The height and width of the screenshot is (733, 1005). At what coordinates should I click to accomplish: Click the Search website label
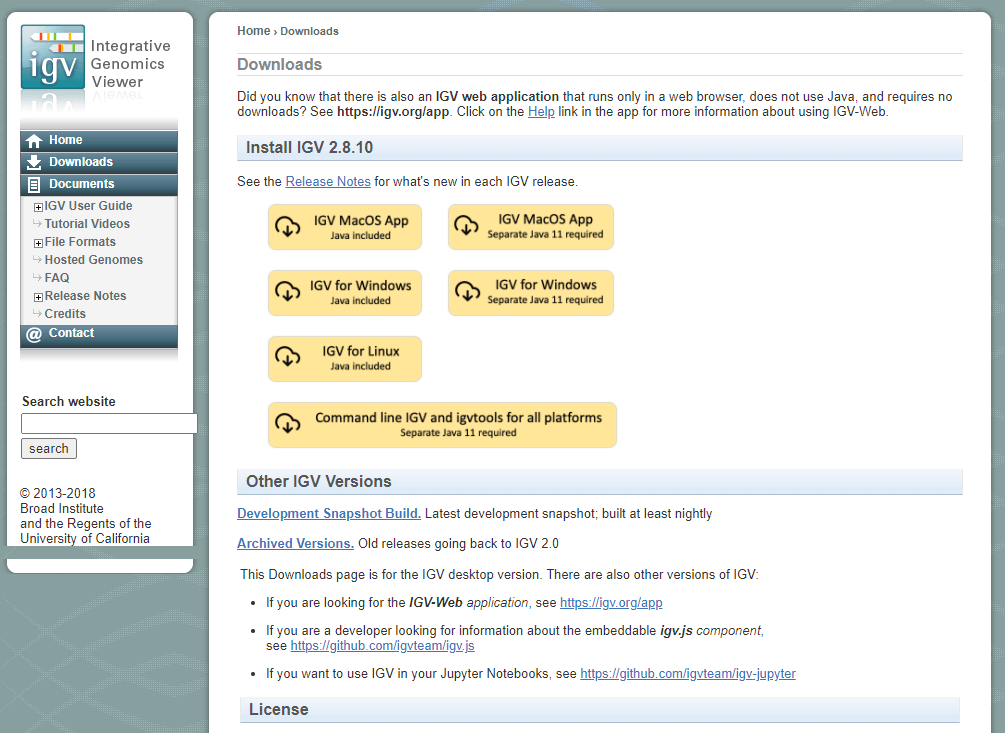69,401
